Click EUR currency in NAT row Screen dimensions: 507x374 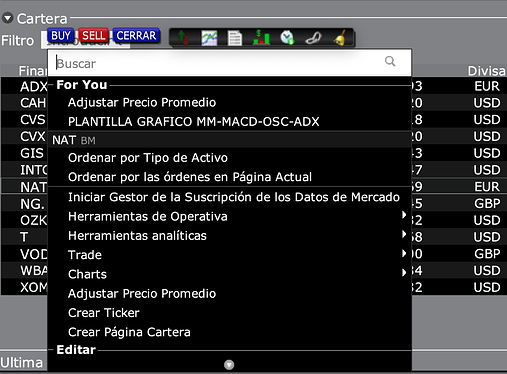(487, 187)
